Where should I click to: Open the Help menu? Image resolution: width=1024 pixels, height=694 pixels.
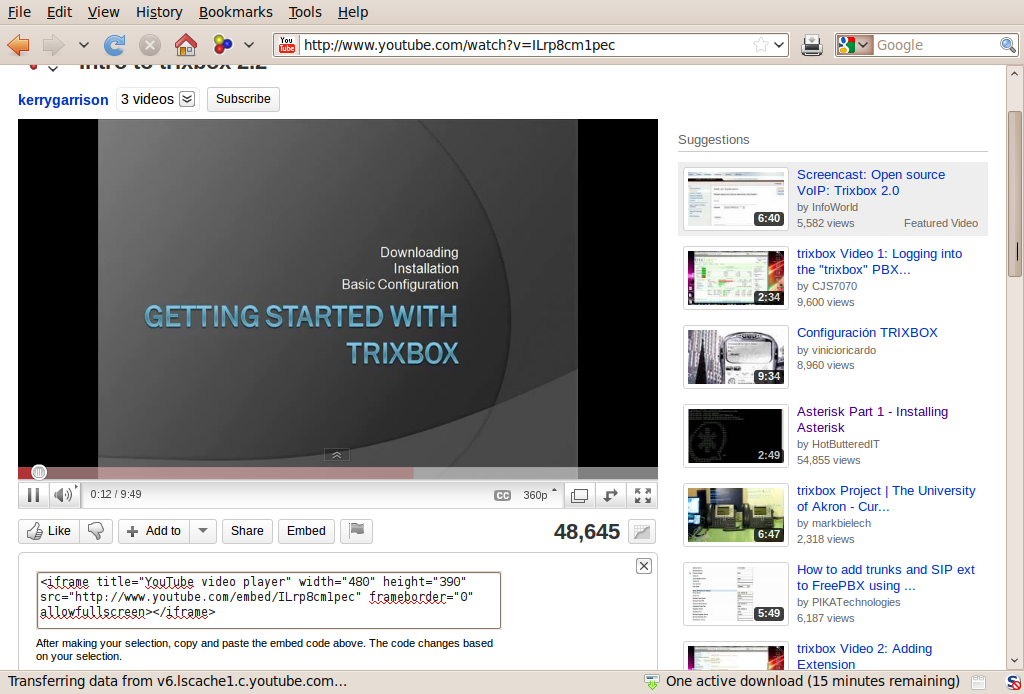[x=353, y=12]
